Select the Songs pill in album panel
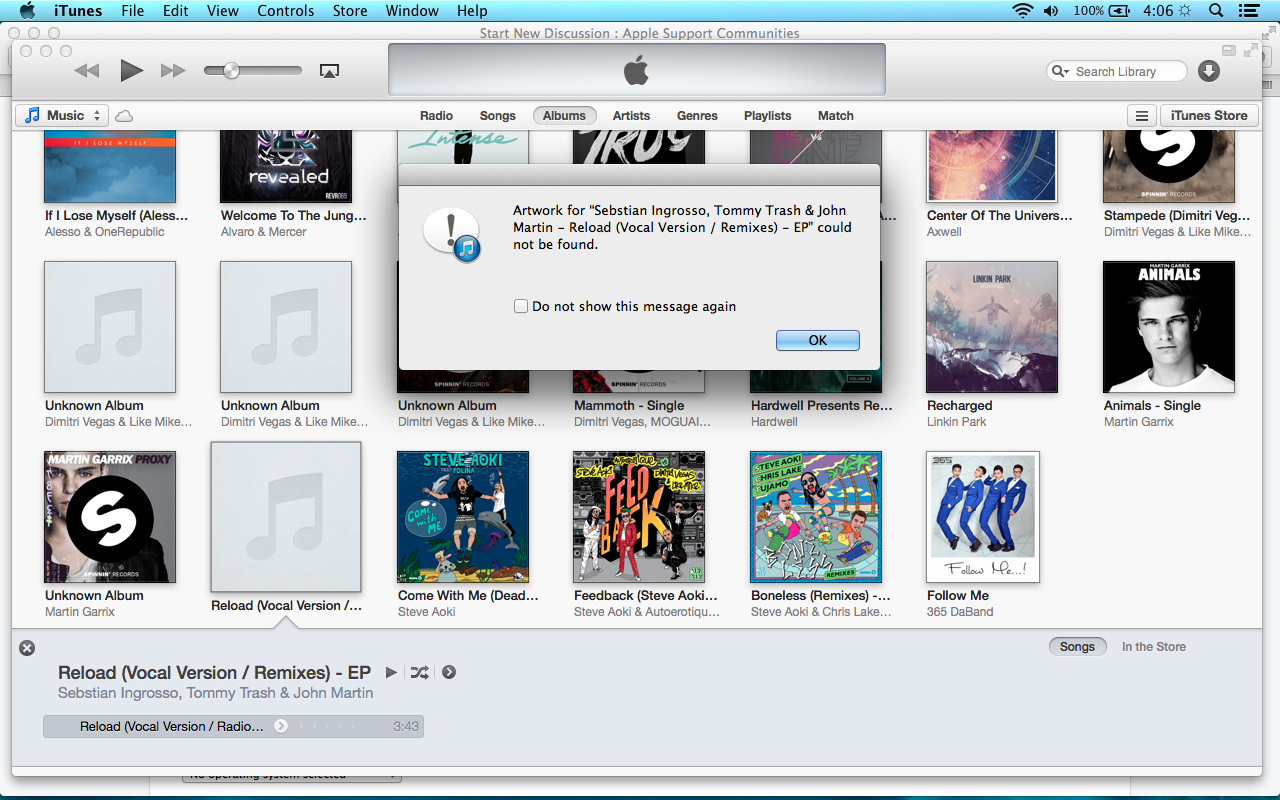 1077,647
